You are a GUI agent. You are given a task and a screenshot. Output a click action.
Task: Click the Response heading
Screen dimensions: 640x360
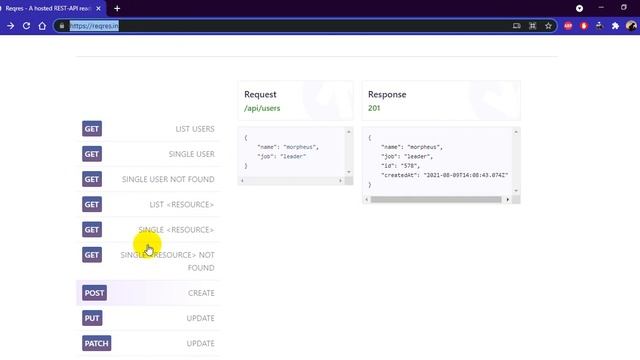(387, 94)
